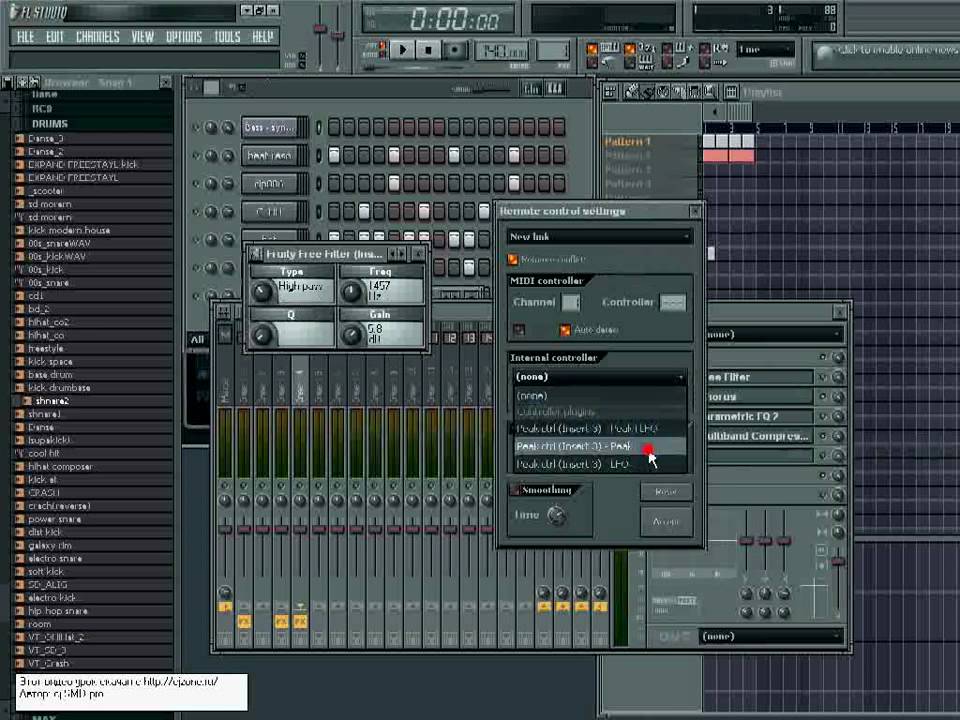Adjust the Bass synth channel pan knob

[x=211, y=128]
